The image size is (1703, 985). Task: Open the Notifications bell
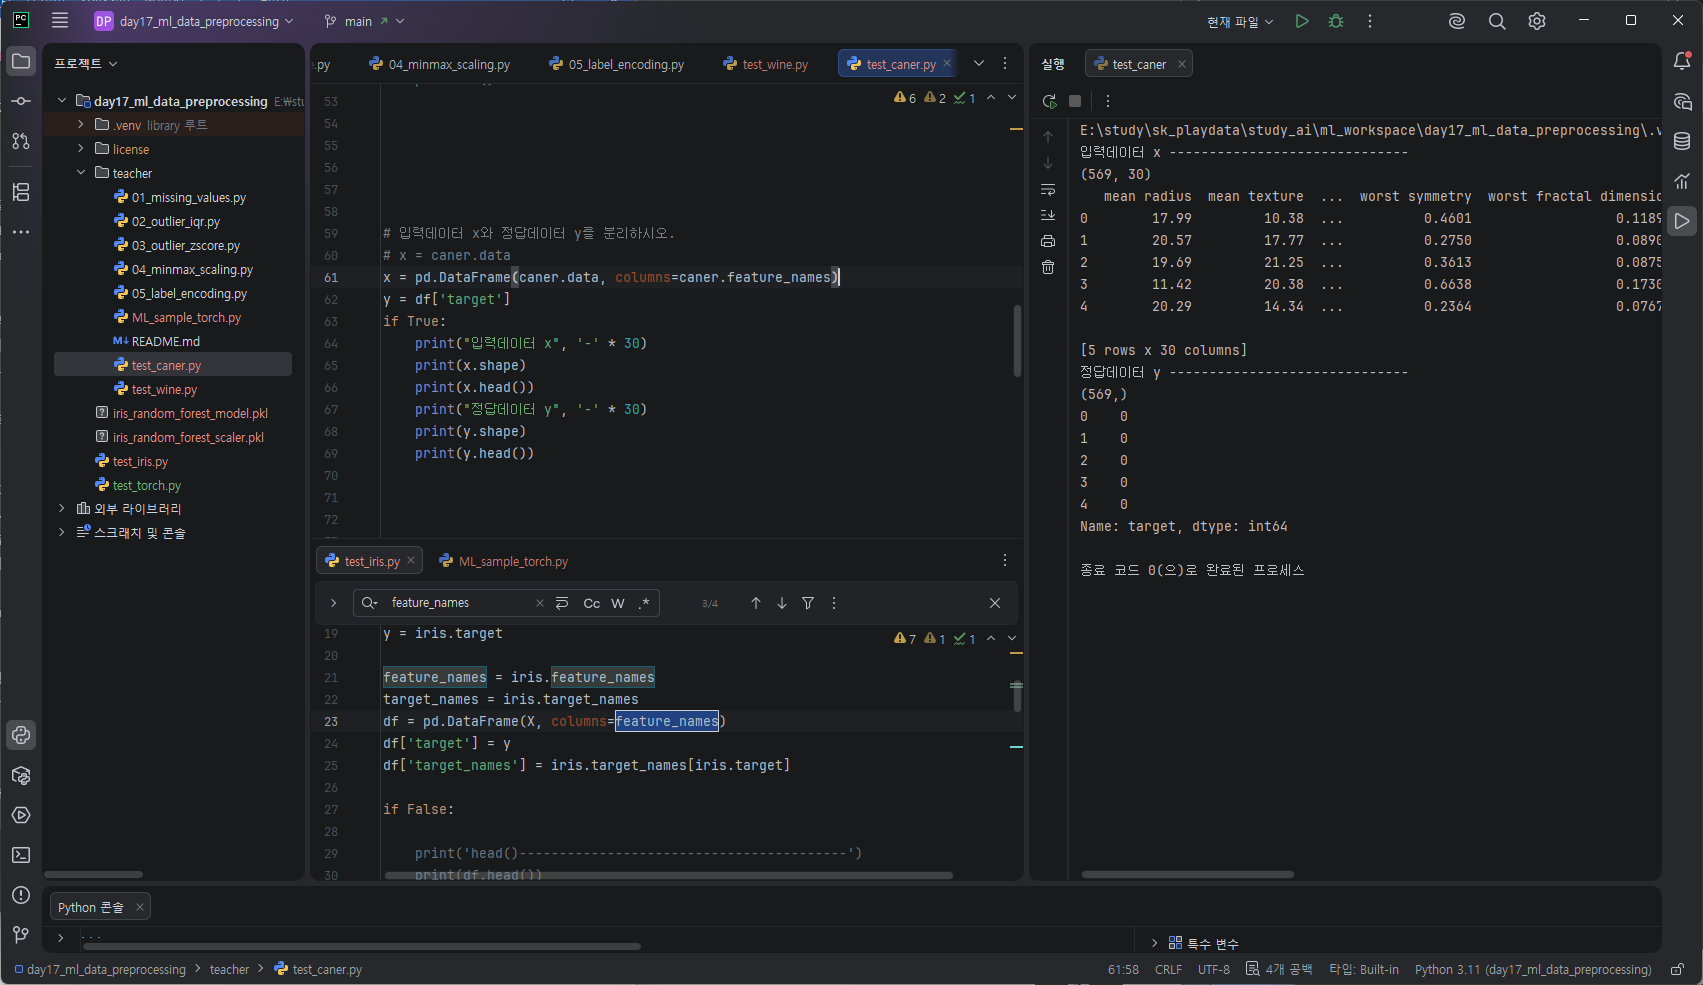pyautogui.click(x=1682, y=62)
